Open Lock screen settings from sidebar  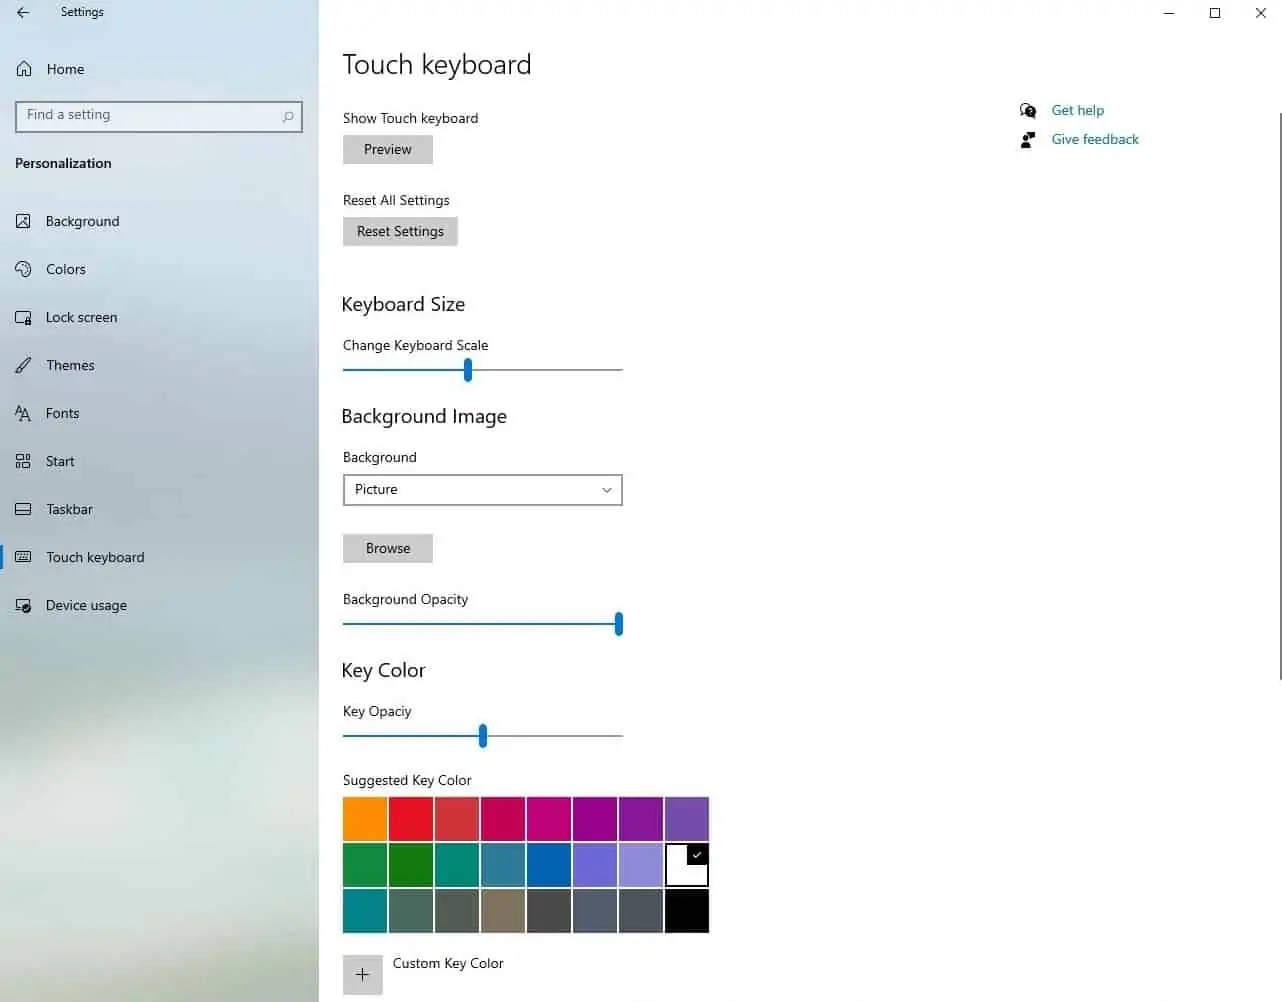tap(81, 317)
